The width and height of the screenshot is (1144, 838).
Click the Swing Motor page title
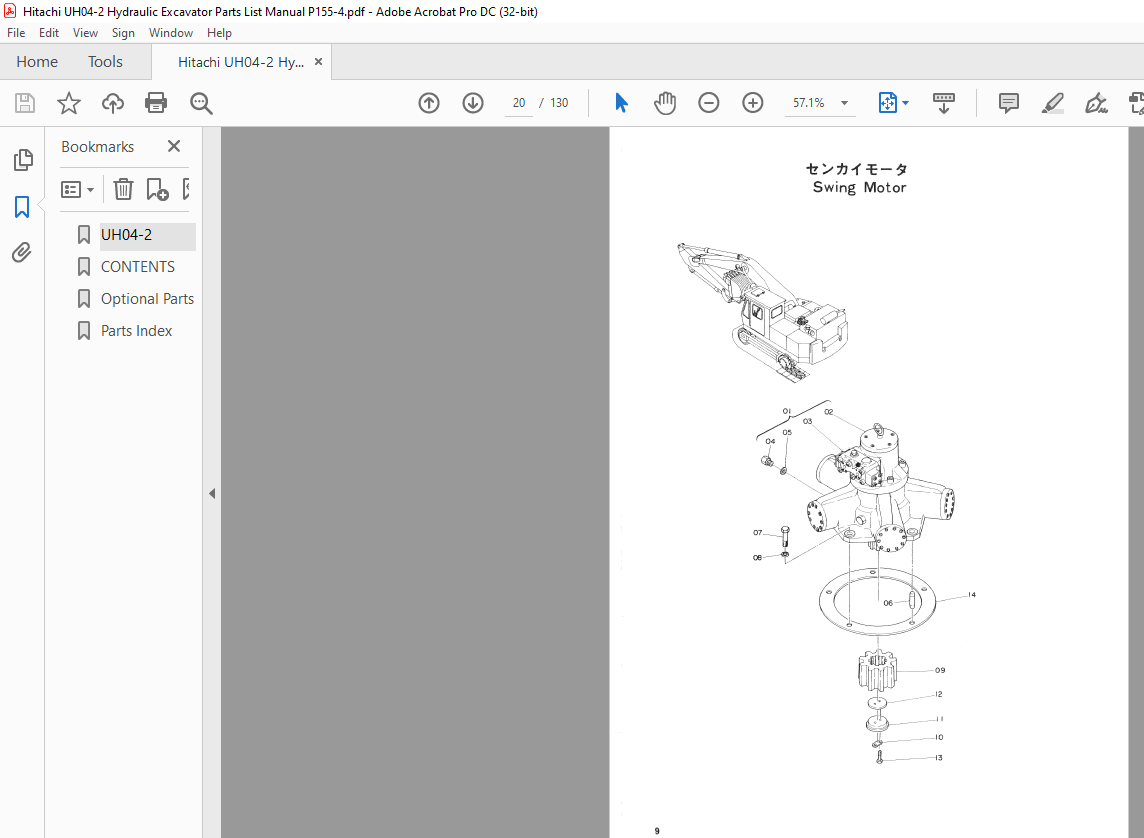coord(859,187)
